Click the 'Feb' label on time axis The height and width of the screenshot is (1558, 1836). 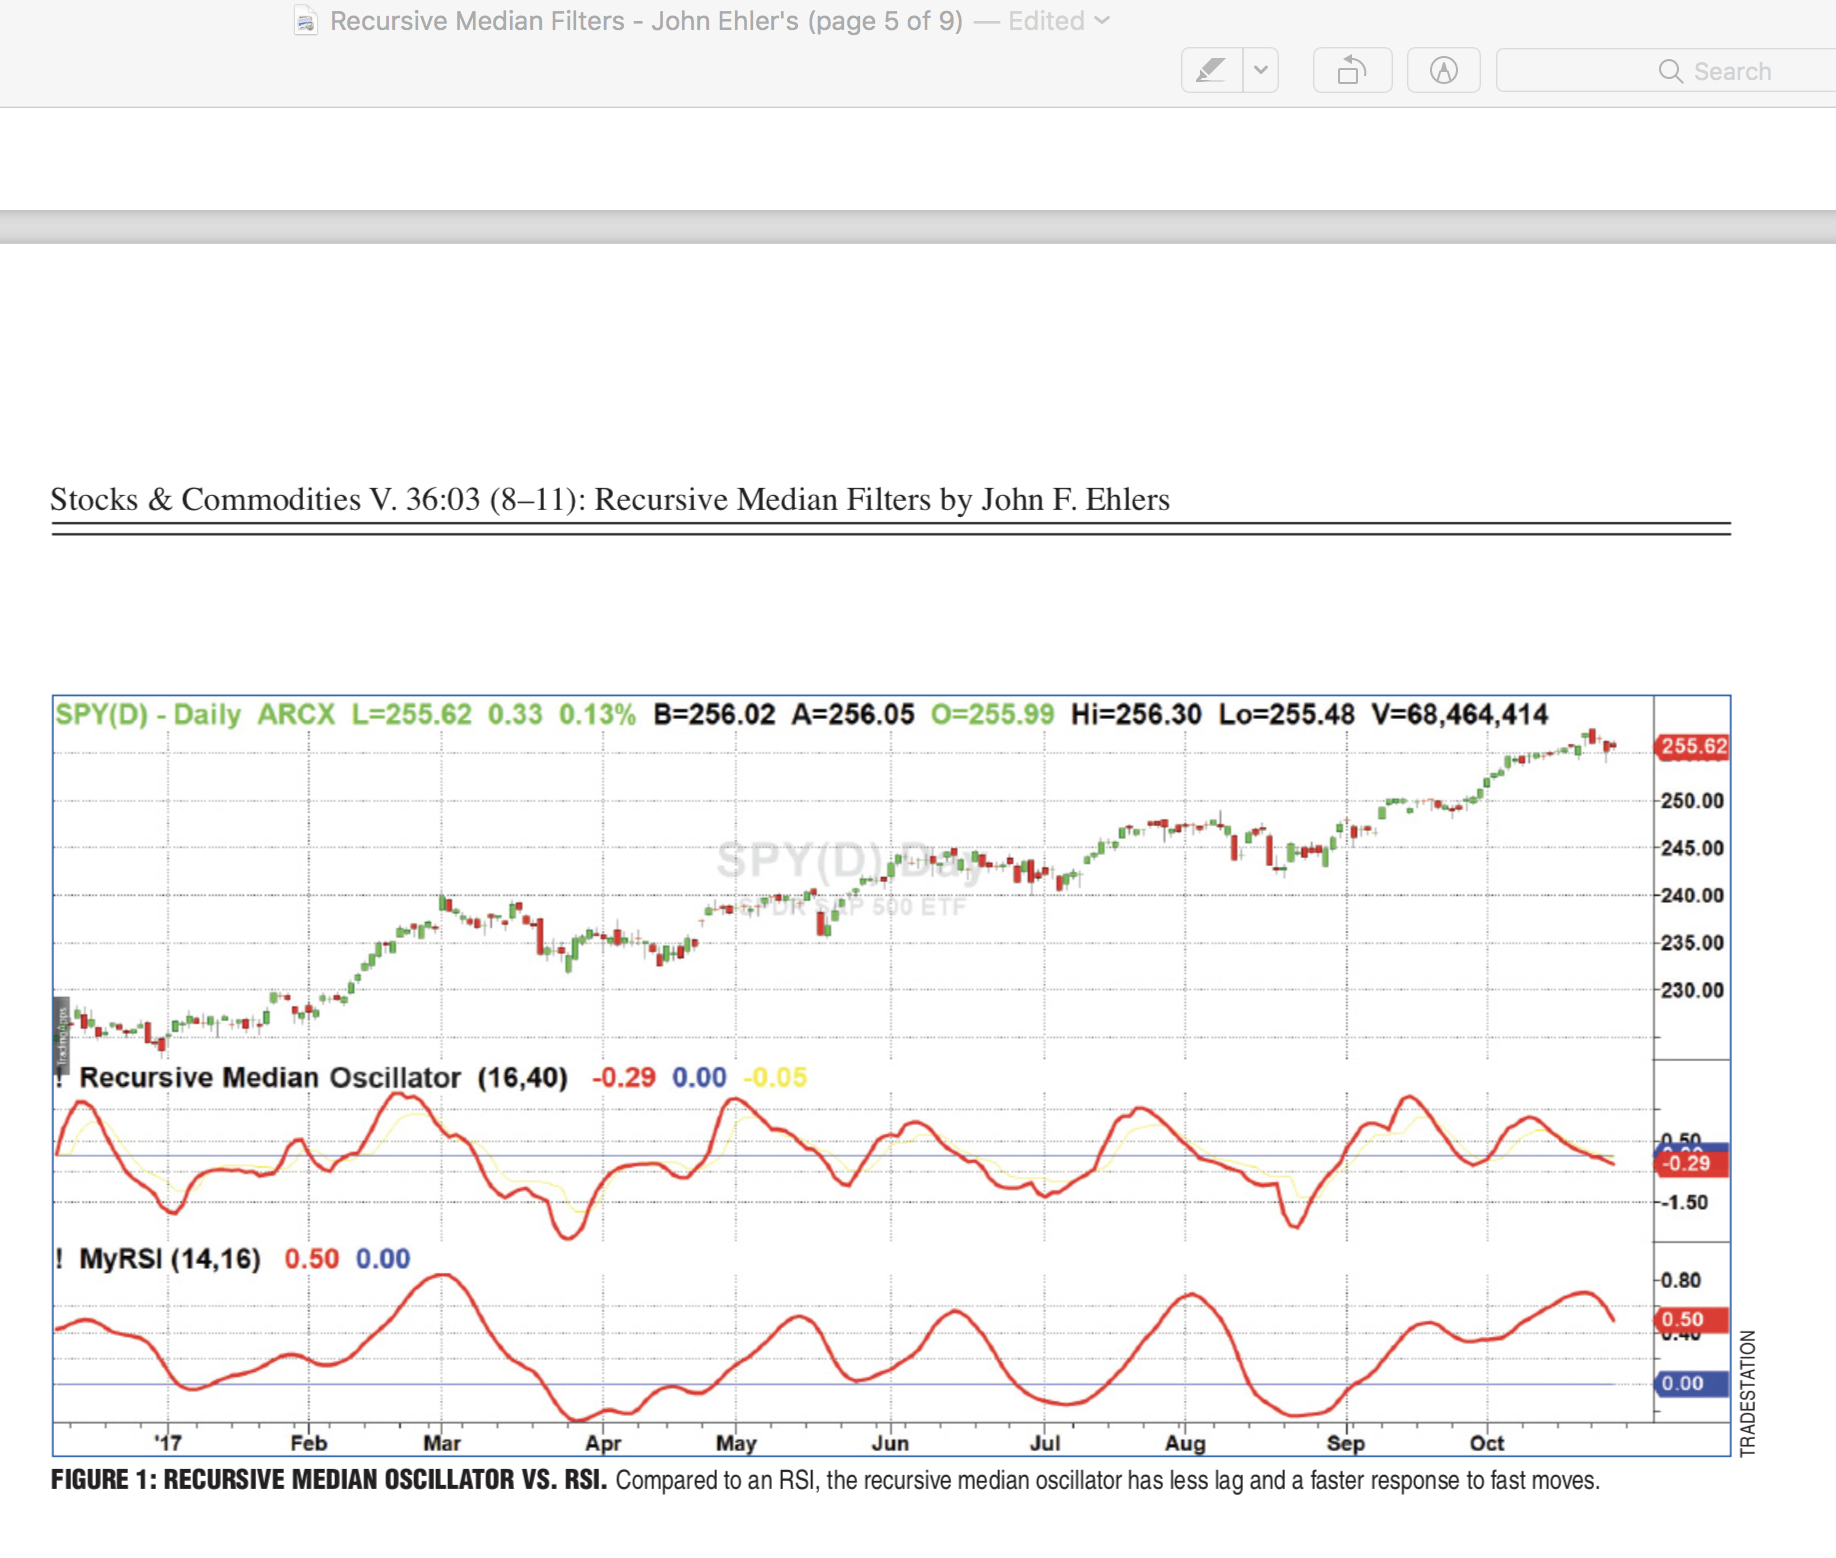tap(309, 1443)
